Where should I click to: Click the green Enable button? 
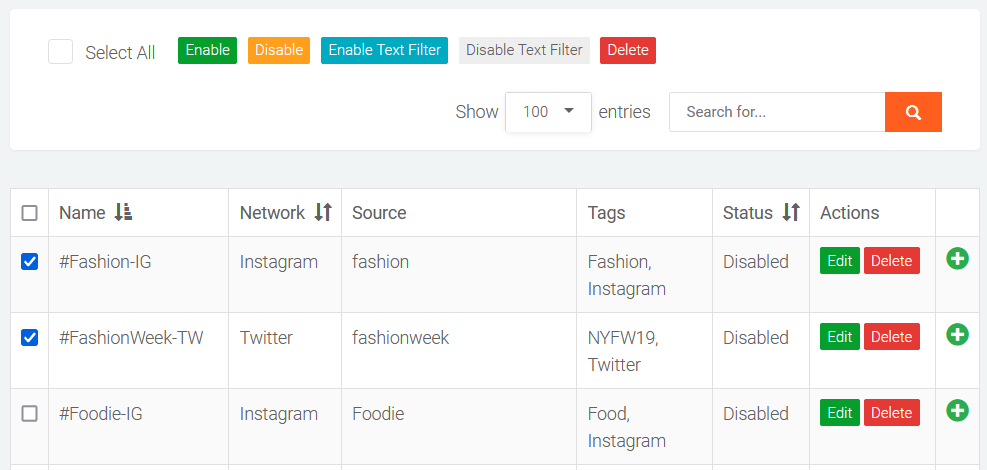[207, 50]
